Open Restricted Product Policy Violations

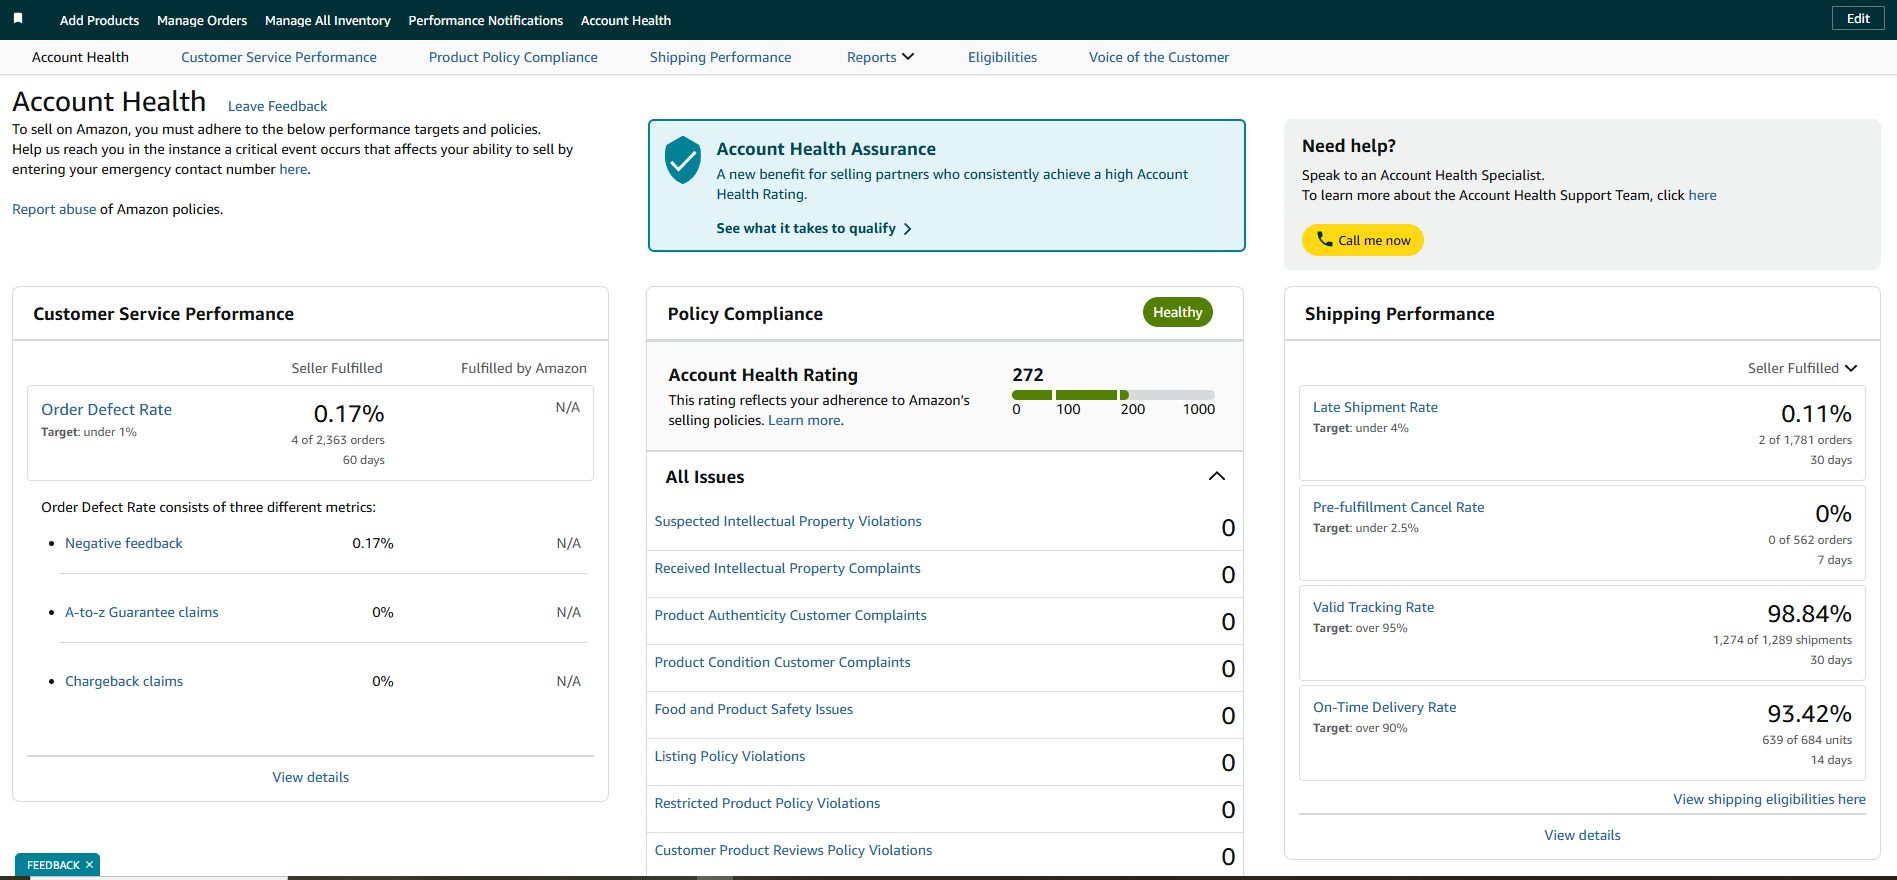click(767, 803)
